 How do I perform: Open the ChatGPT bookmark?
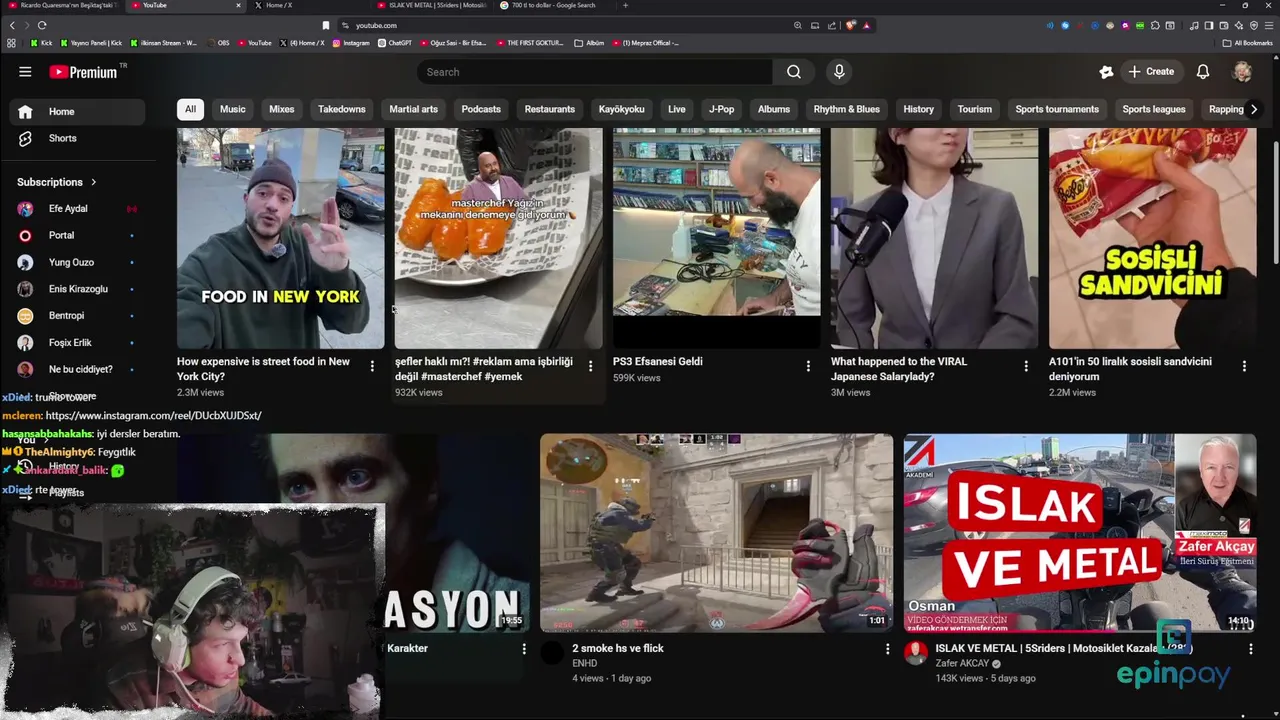coord(395,43)
